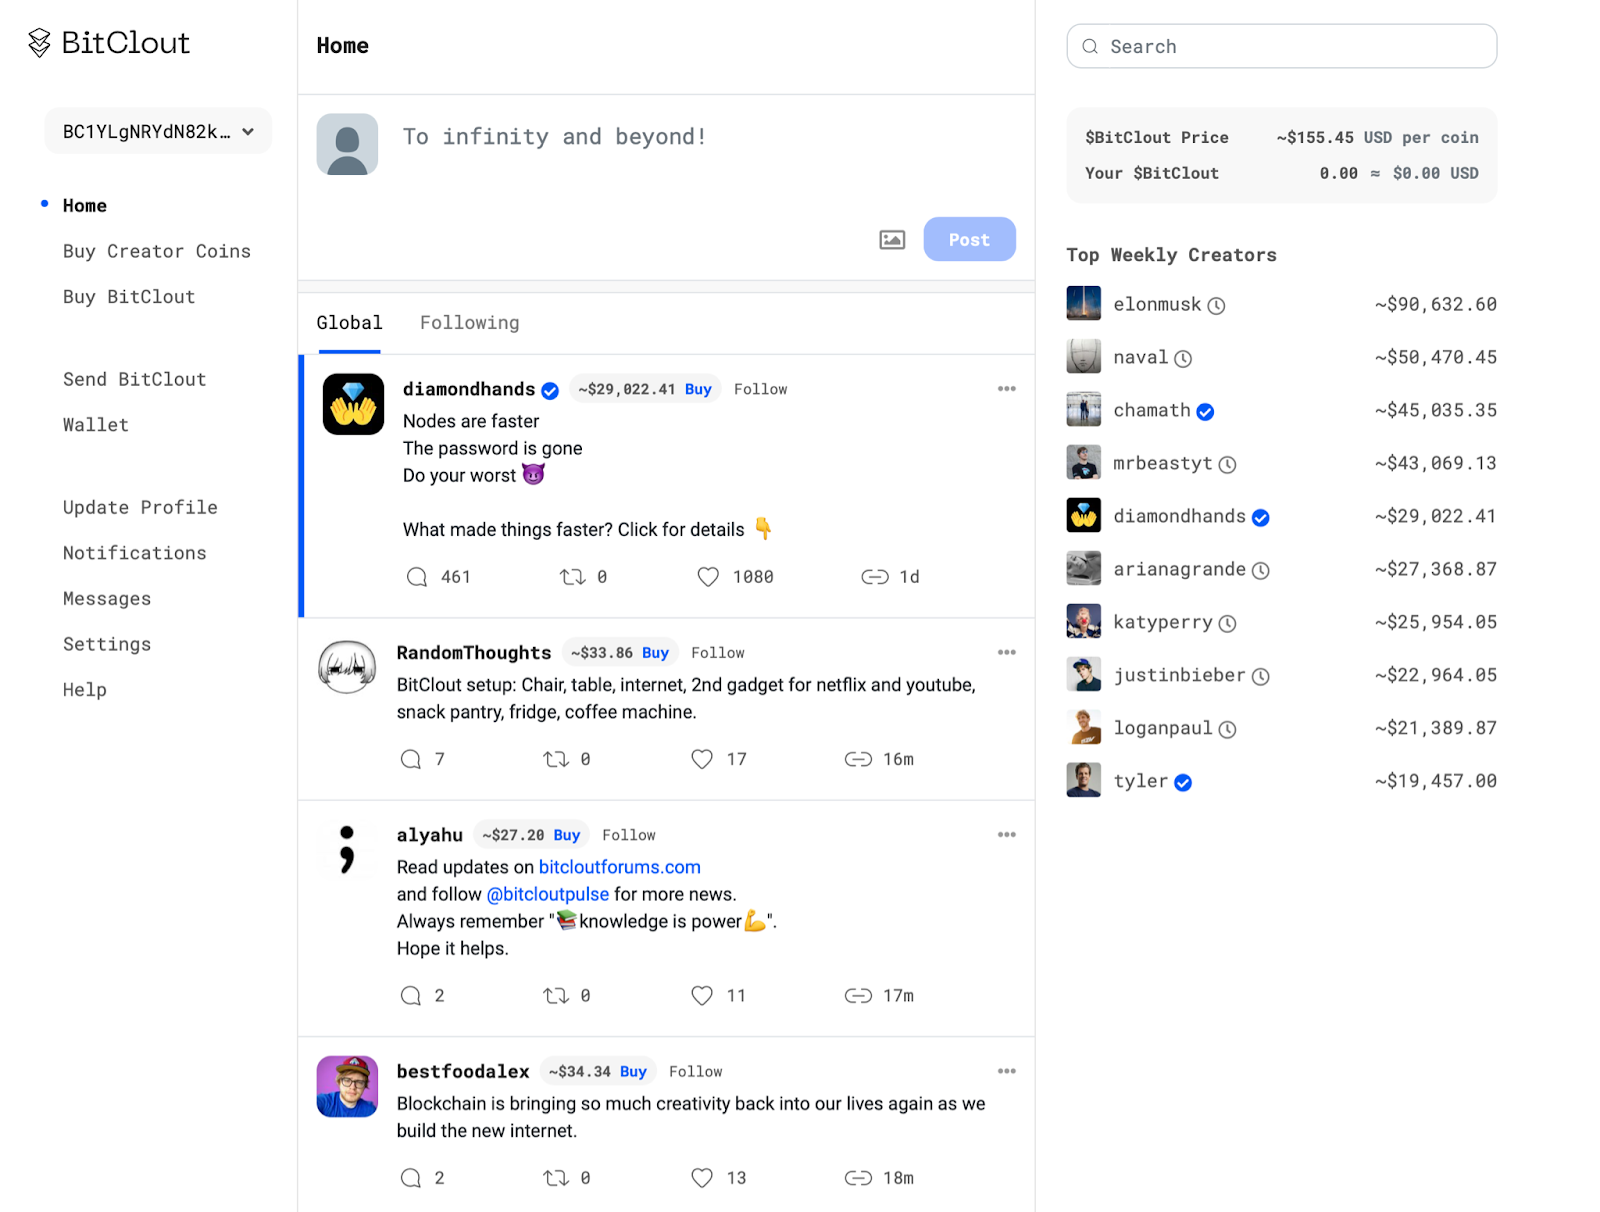The image size is (1600, 1212).
Task: Follow RandomThoughts
Action: tap(717, 653)
